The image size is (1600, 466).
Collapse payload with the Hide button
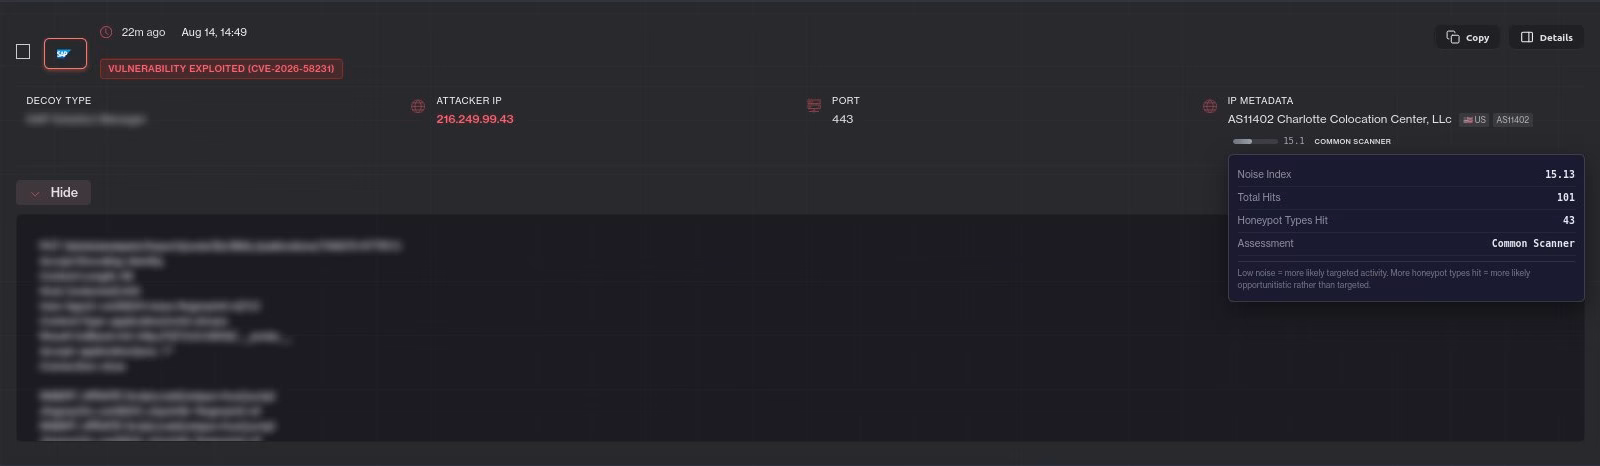(x=53, y=192)
